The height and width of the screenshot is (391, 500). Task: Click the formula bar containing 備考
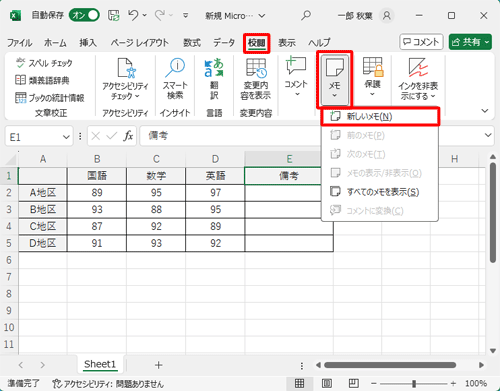230,136
